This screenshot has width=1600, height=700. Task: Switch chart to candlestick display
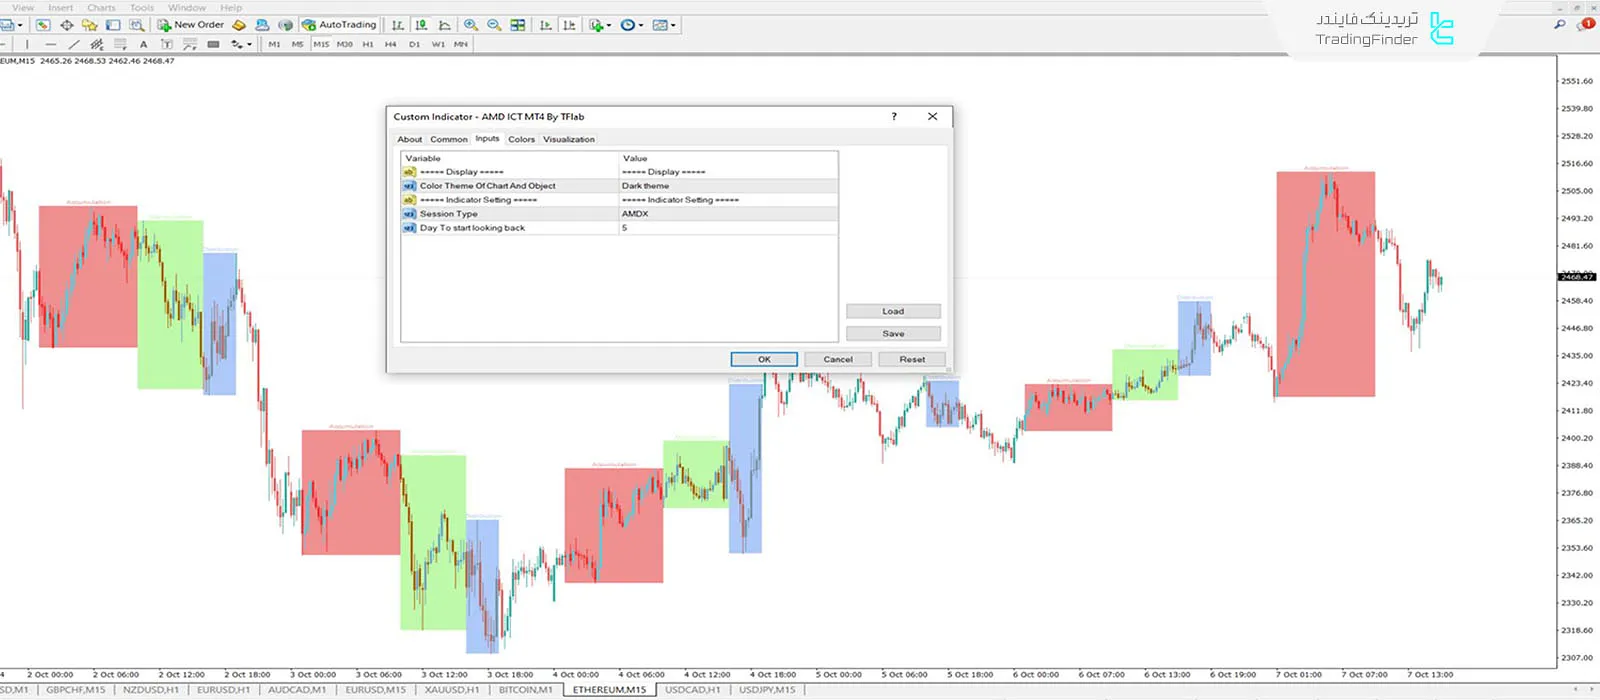[x=421, y=25]
